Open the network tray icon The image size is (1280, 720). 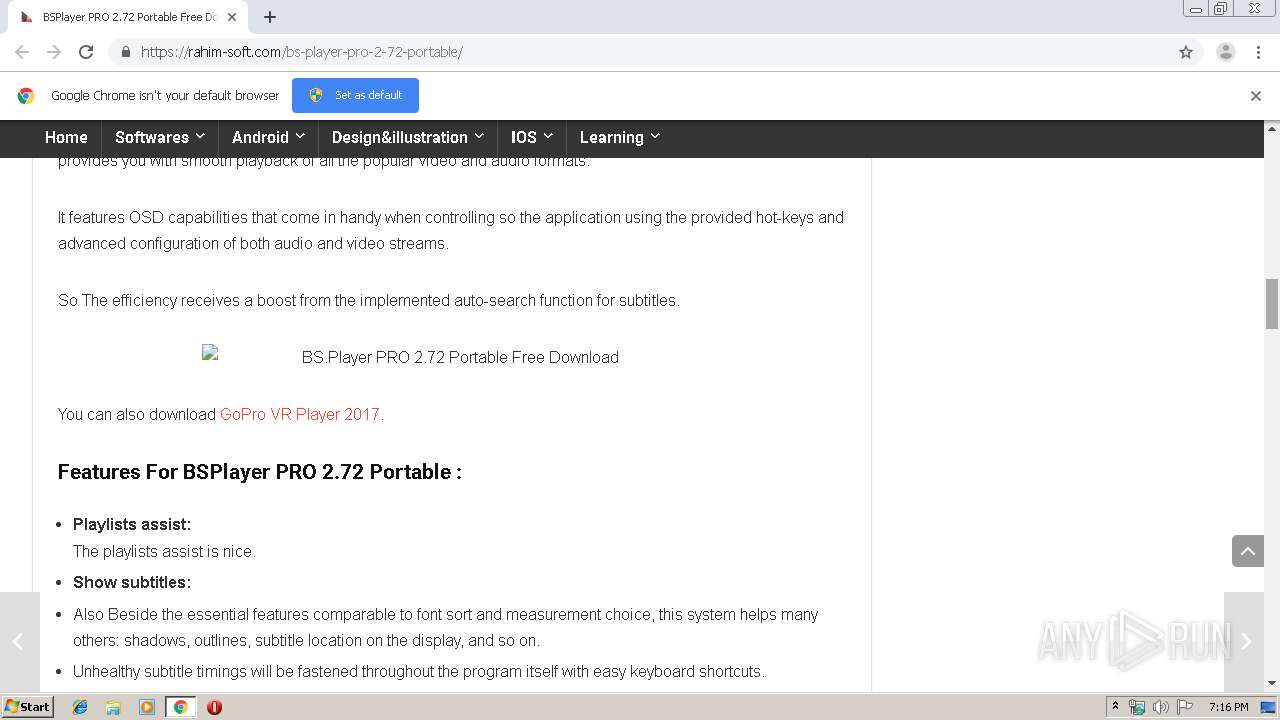pyautogui.click(x=1137, y=707)
